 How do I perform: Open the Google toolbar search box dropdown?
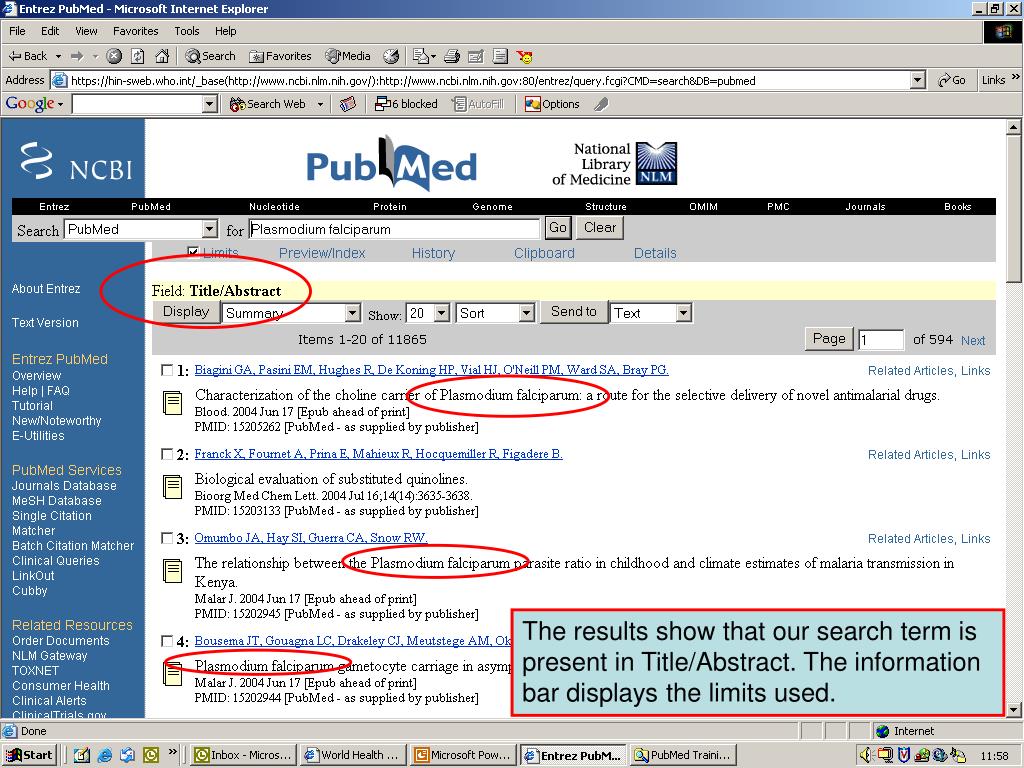[x=209, y=104]
